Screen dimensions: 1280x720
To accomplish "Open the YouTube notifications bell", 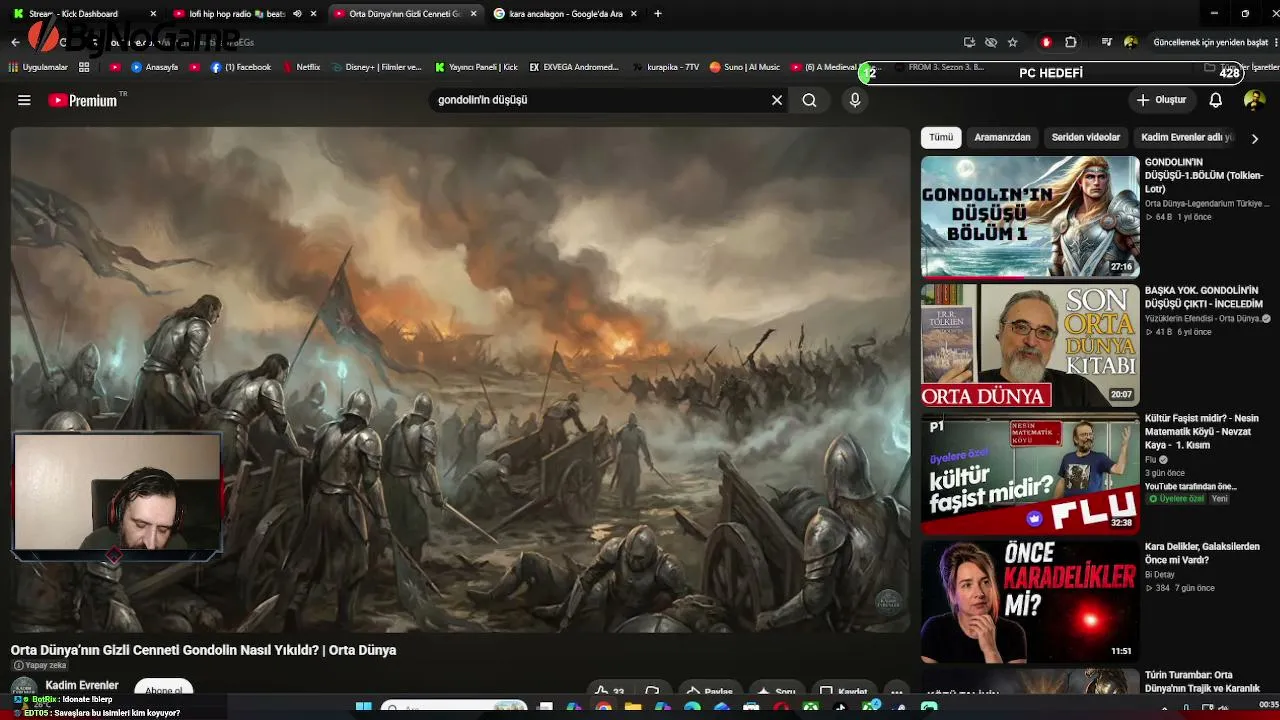I will [1216, 100].
